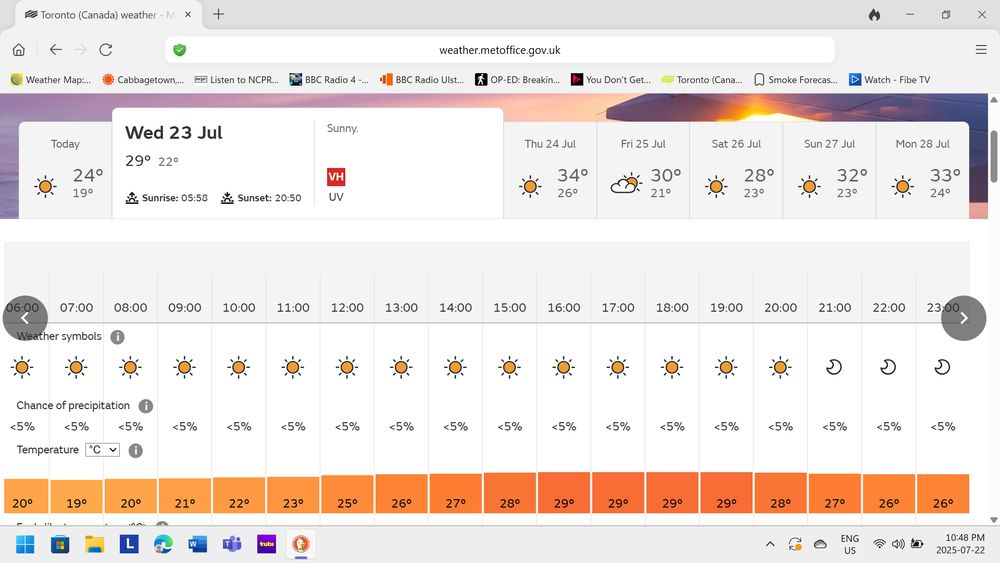Viewport: 1000px width, 563px height.
Task: Open Microsoft Edge from taskbar
Action: click(x=163, y=545)
